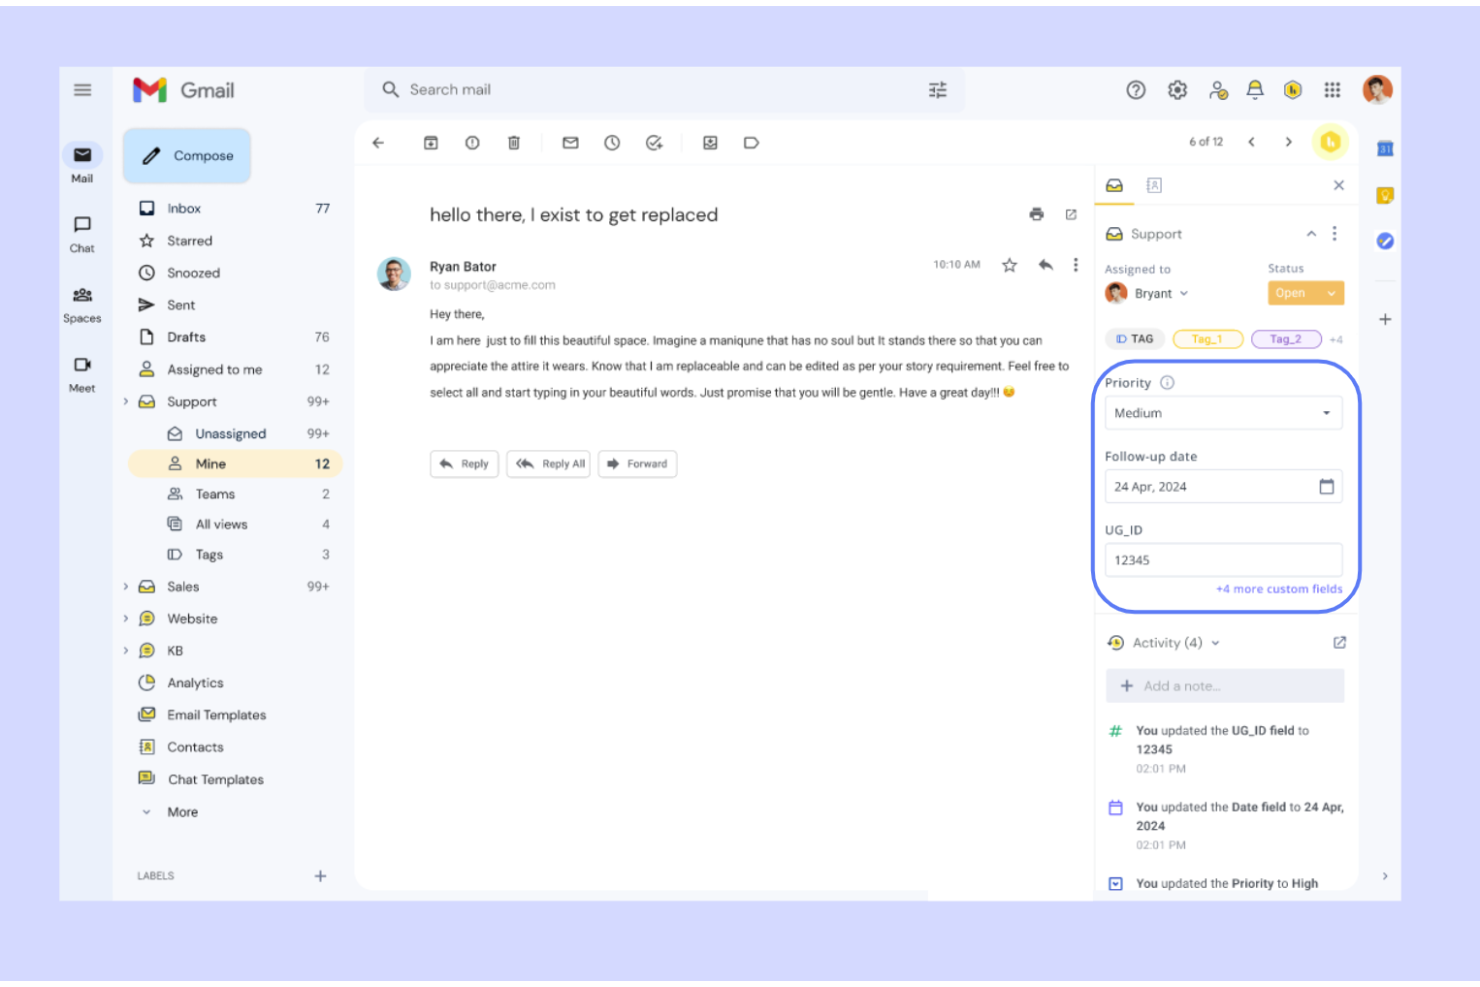Open the Priority dropdown showing Medium
This screenshot has height=987, width=1480.
click(x=1223, y=412)
